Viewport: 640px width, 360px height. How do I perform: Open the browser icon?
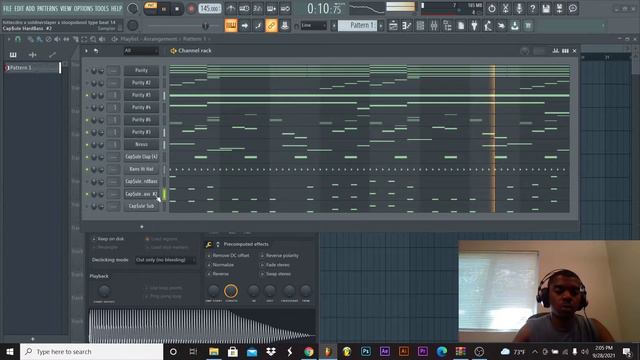click(x=447, y=26)
